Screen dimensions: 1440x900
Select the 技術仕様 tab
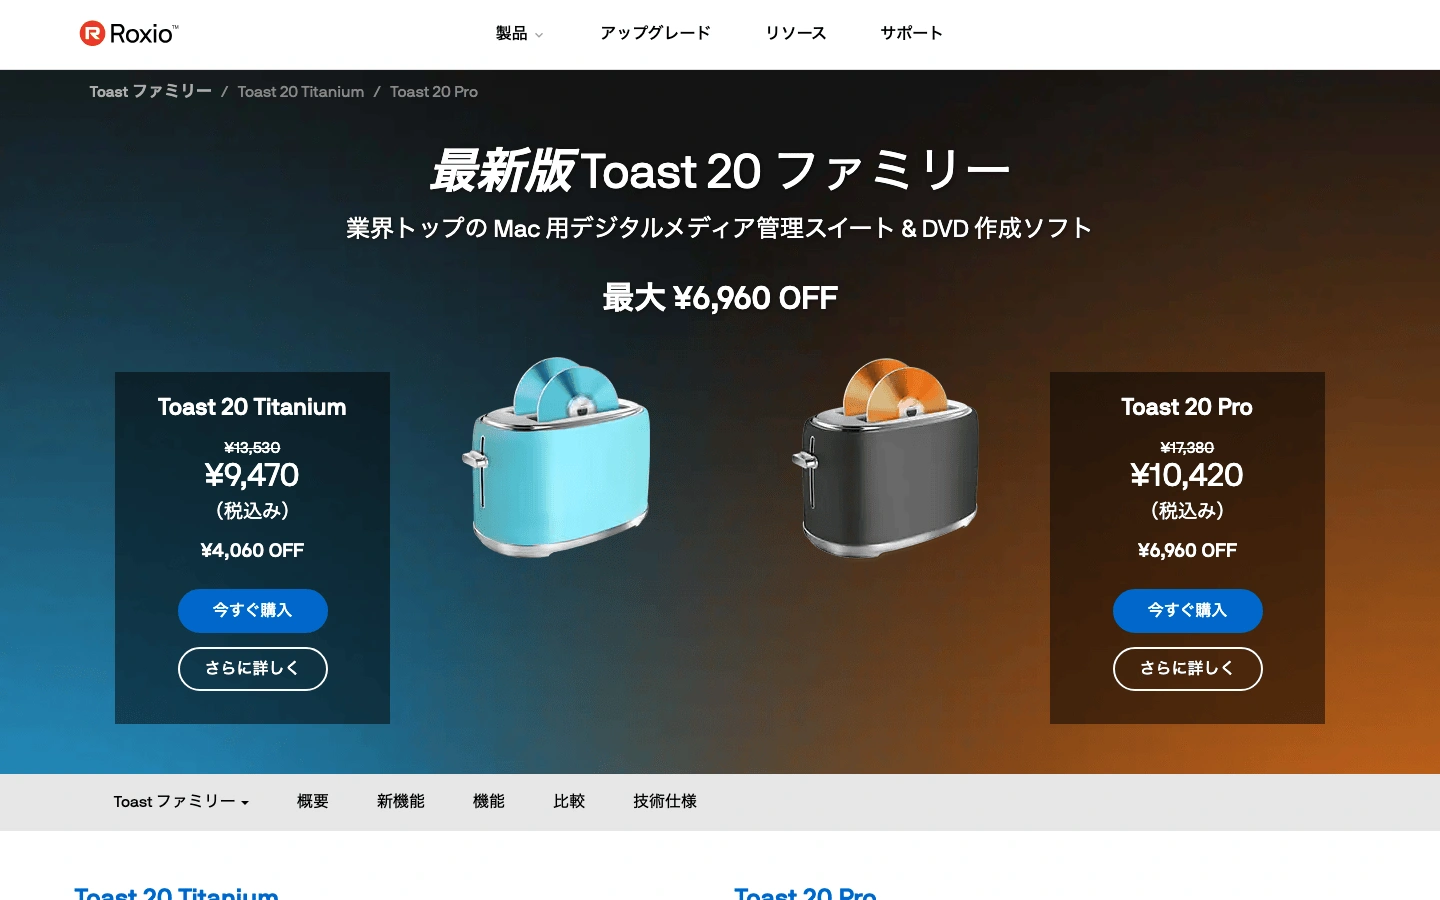(x=665, y=801)
